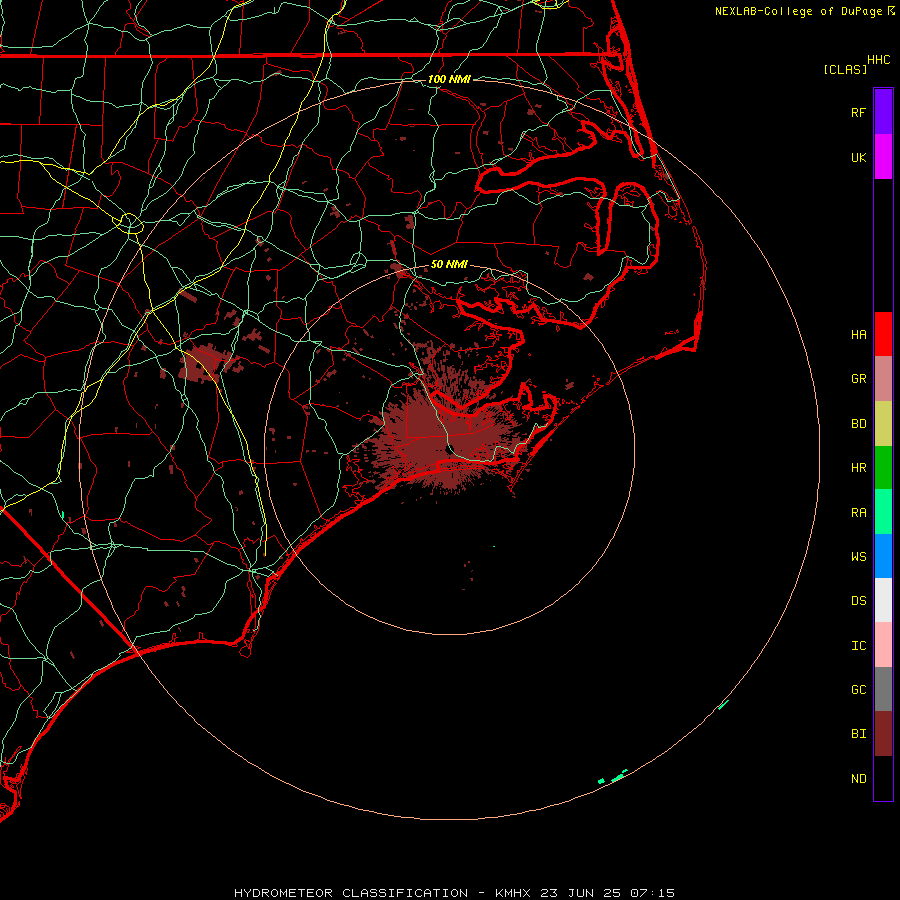900x900 pixels.
Task: Click the WS blue legend swatch
Action: 883,556
